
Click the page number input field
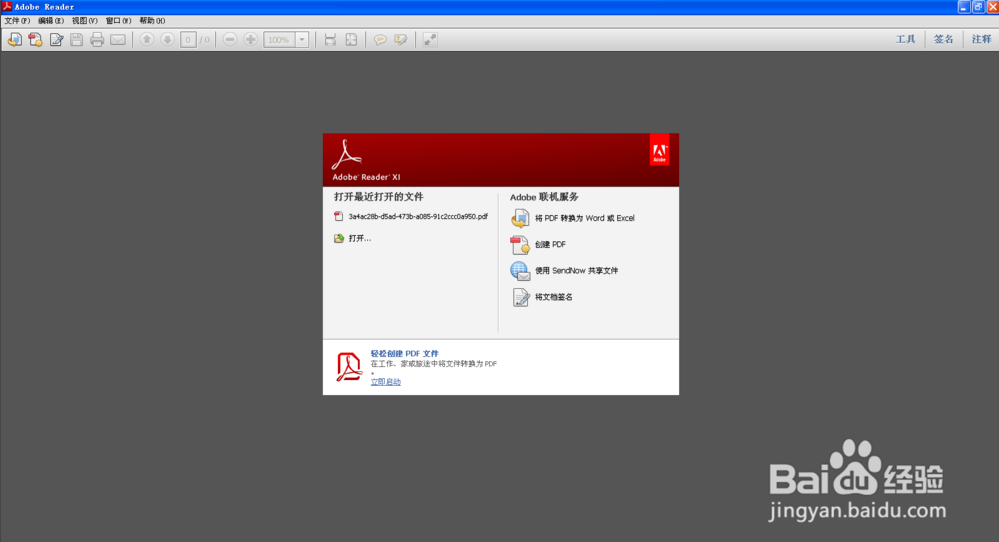tap(188, 39)
